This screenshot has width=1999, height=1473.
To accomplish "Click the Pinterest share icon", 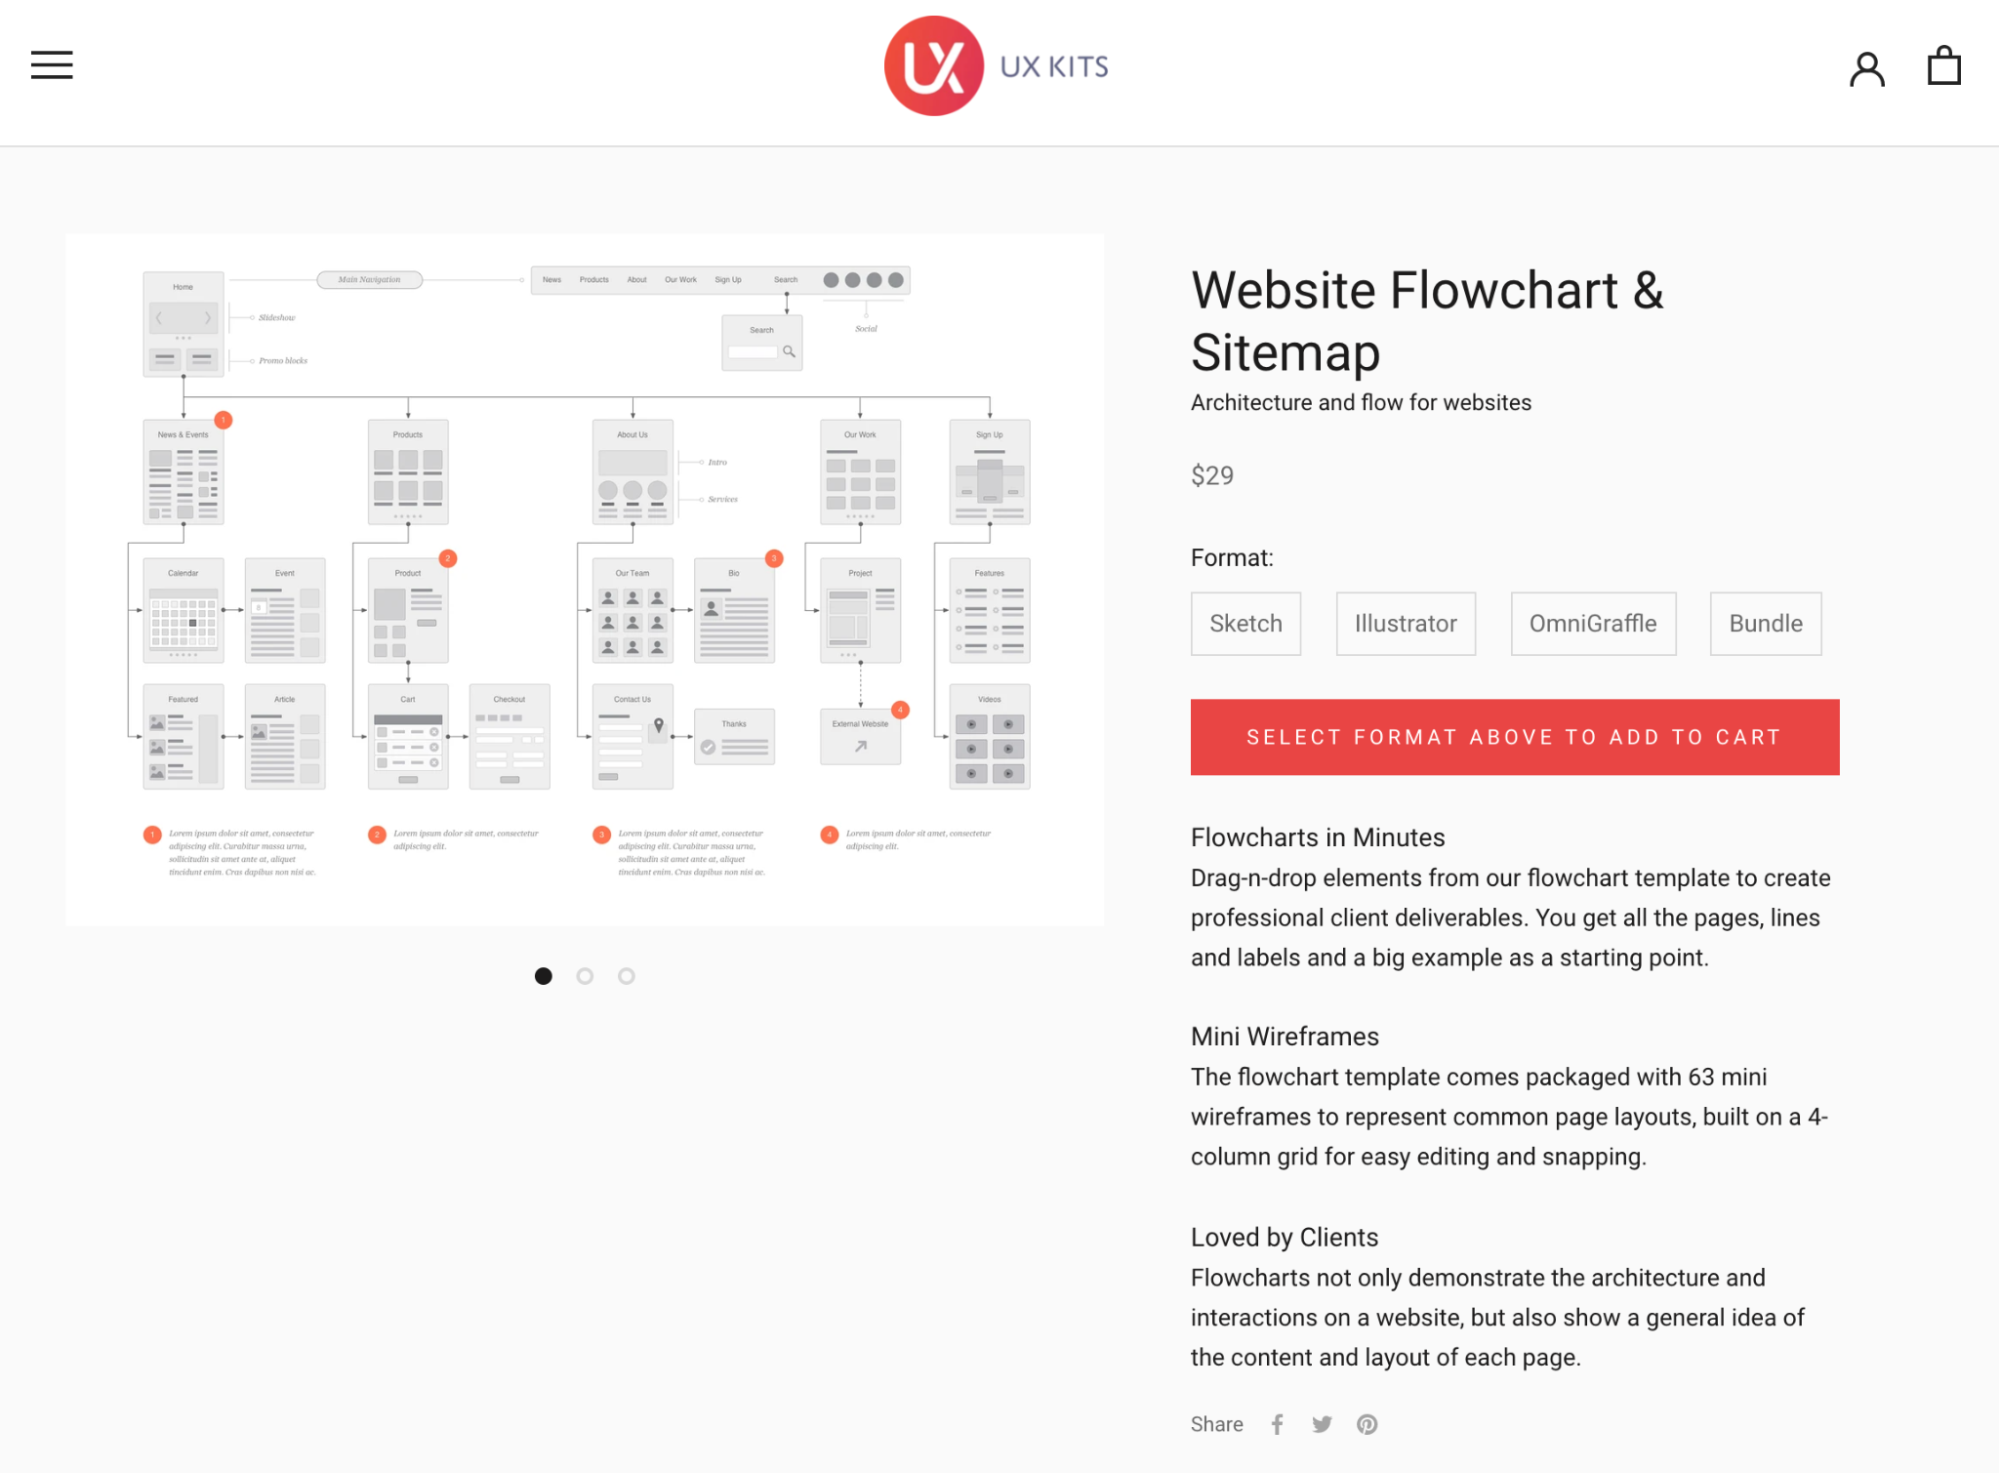I will tap(1366, 1423).
